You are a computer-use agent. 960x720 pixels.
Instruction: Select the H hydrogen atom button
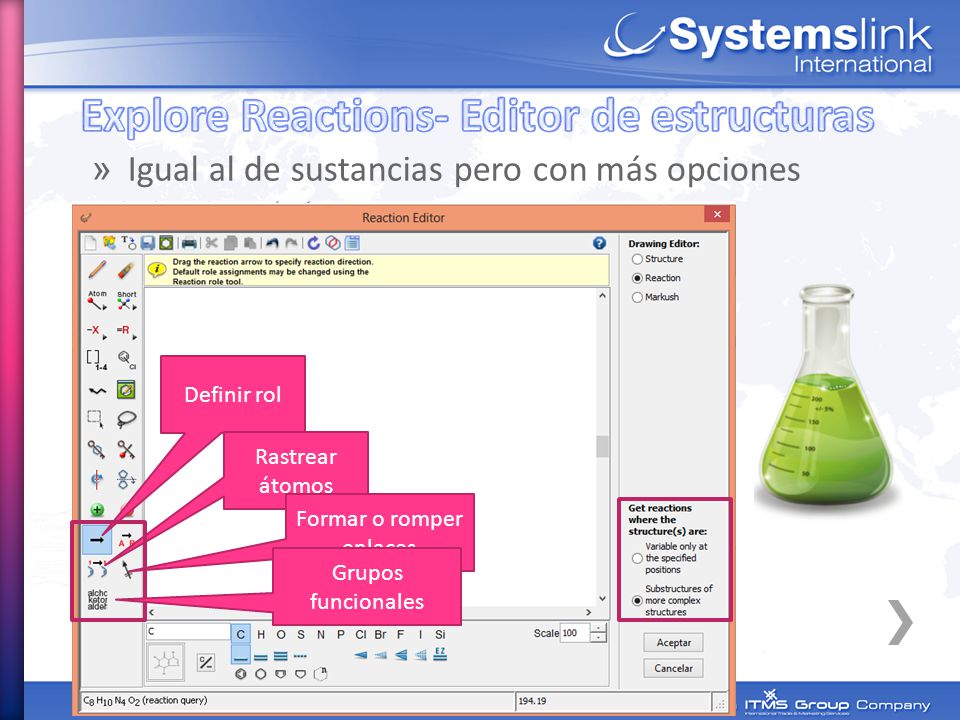261,635
